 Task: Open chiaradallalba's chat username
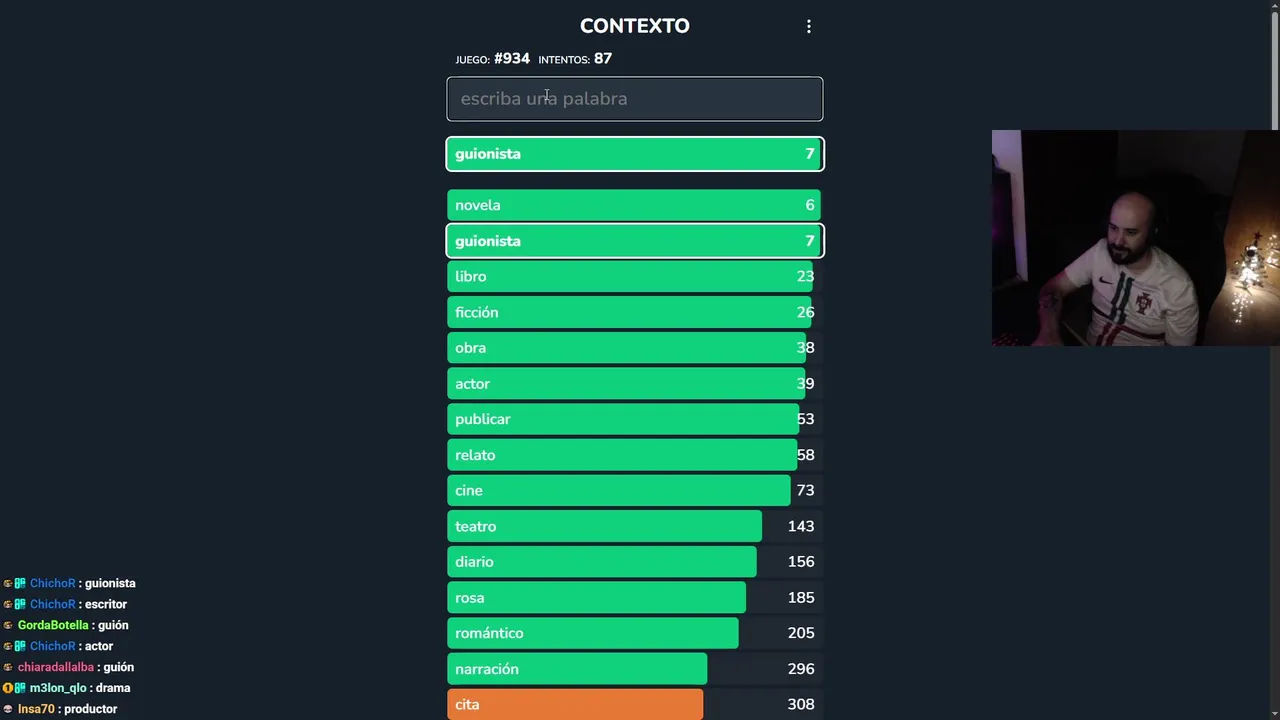click(55, 667)
